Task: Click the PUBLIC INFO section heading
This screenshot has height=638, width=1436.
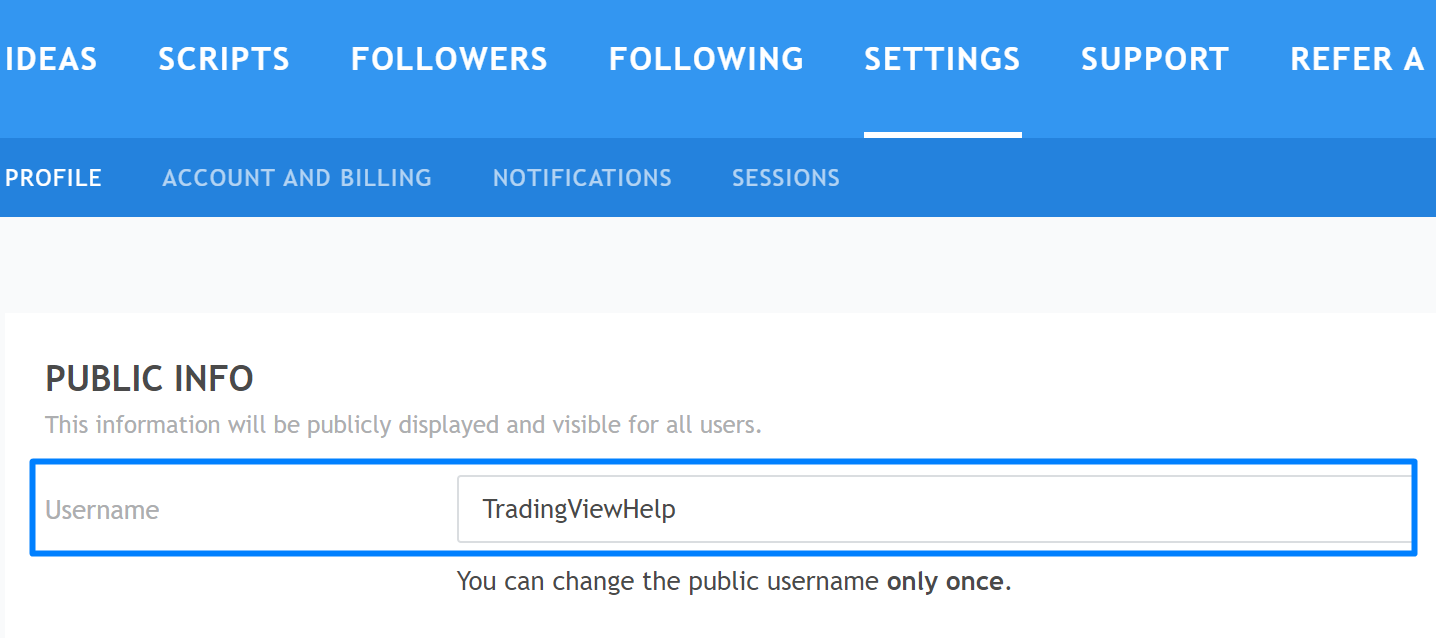Action: [149, 378]
